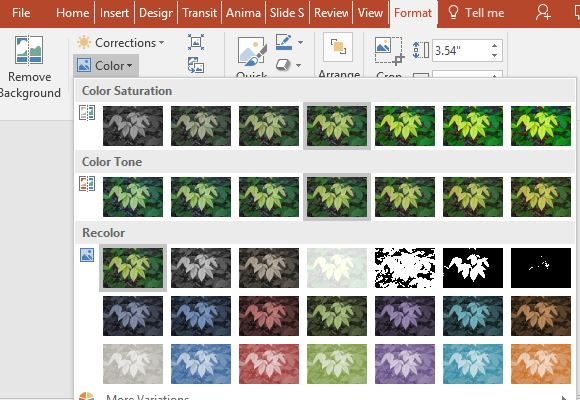Pick the orange light recolor swatch
Viewport: 580px width, 400px height.
tap(541, 364)
